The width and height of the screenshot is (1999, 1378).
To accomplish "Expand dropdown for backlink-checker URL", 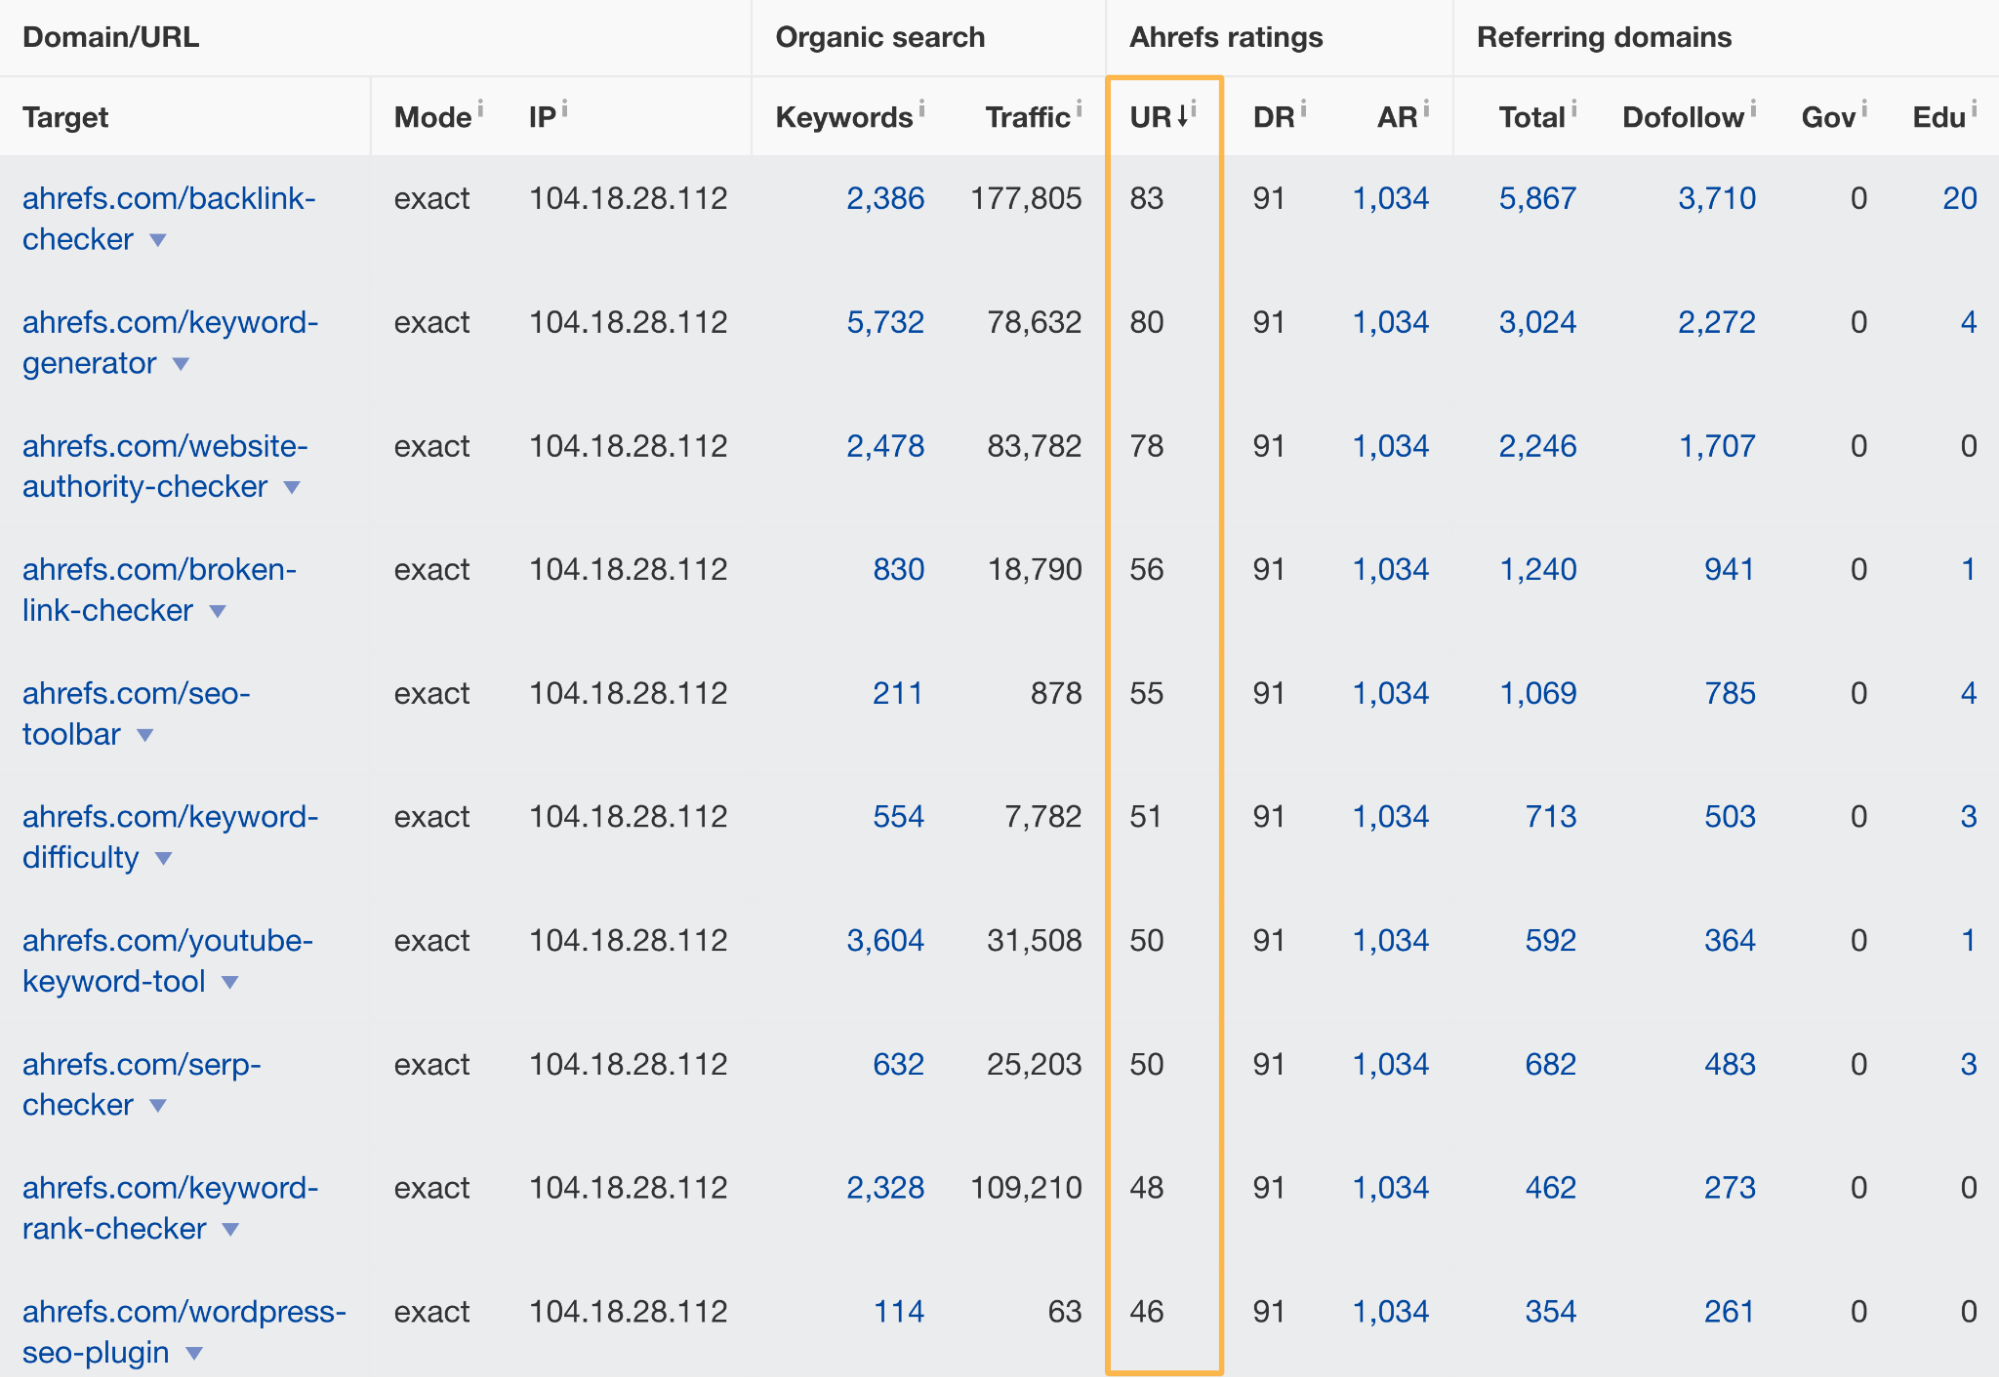I will coord(158,241).
